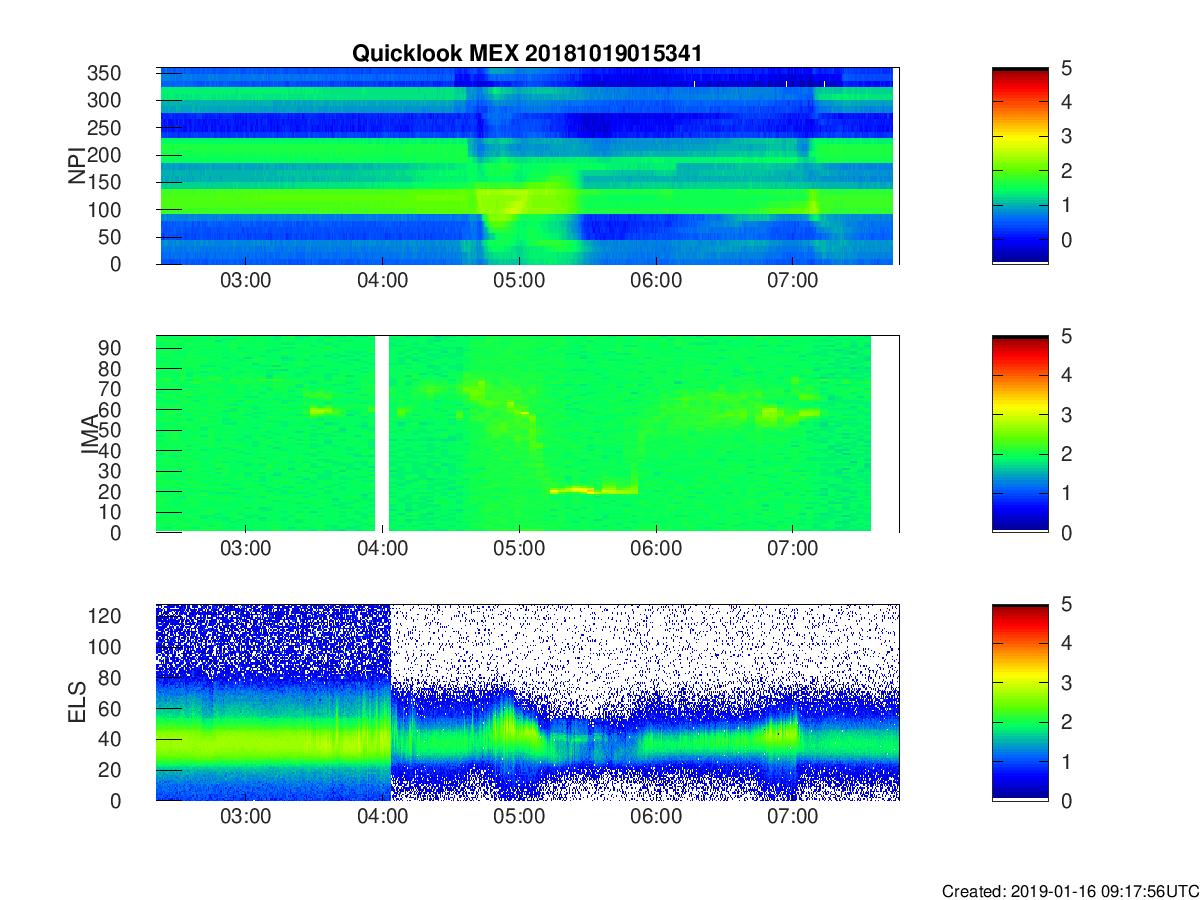Click the 07:00 time label under ELS plot
Viewport: 1200px width, 900px height.
[x=792, y=817]
